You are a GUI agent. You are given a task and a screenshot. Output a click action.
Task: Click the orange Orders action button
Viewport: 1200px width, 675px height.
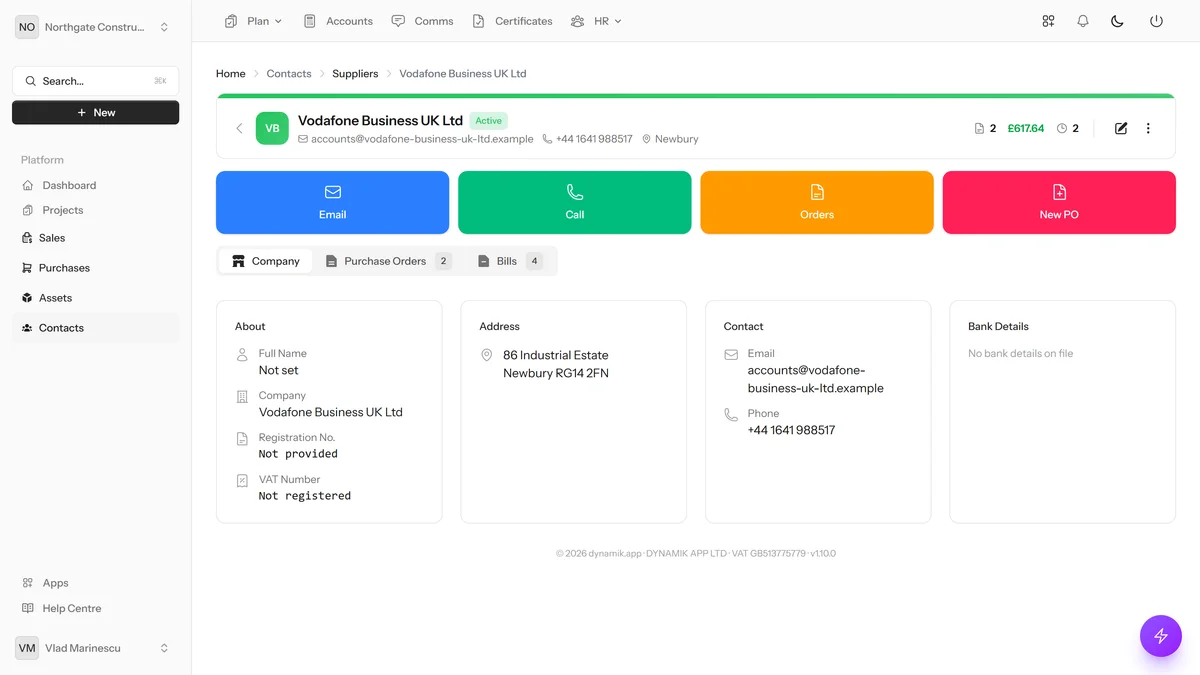pyautogui.click(x=817, y=202)
